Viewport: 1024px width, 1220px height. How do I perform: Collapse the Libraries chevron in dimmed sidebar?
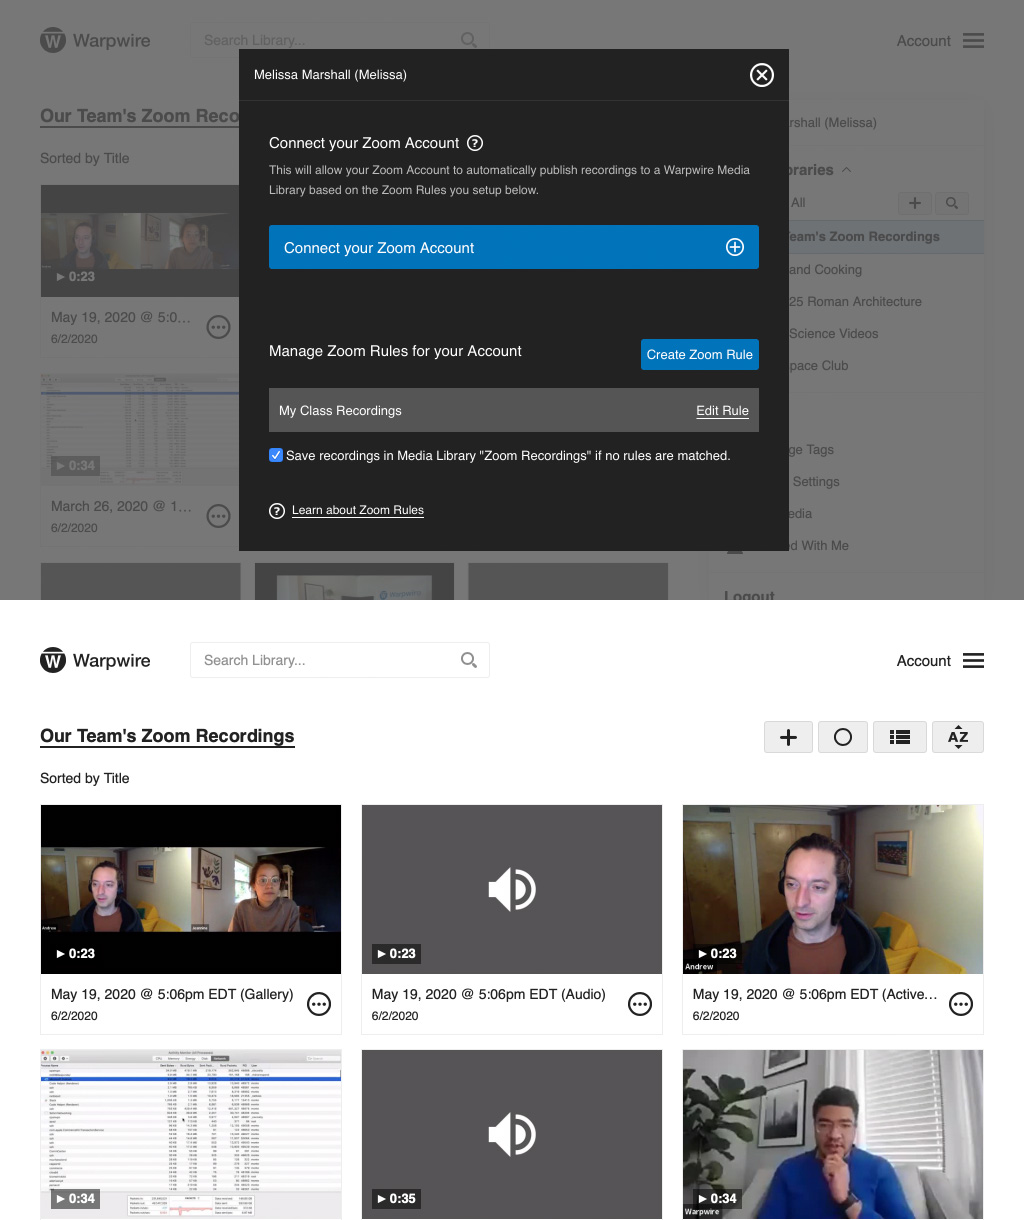[x=847, y=170]
